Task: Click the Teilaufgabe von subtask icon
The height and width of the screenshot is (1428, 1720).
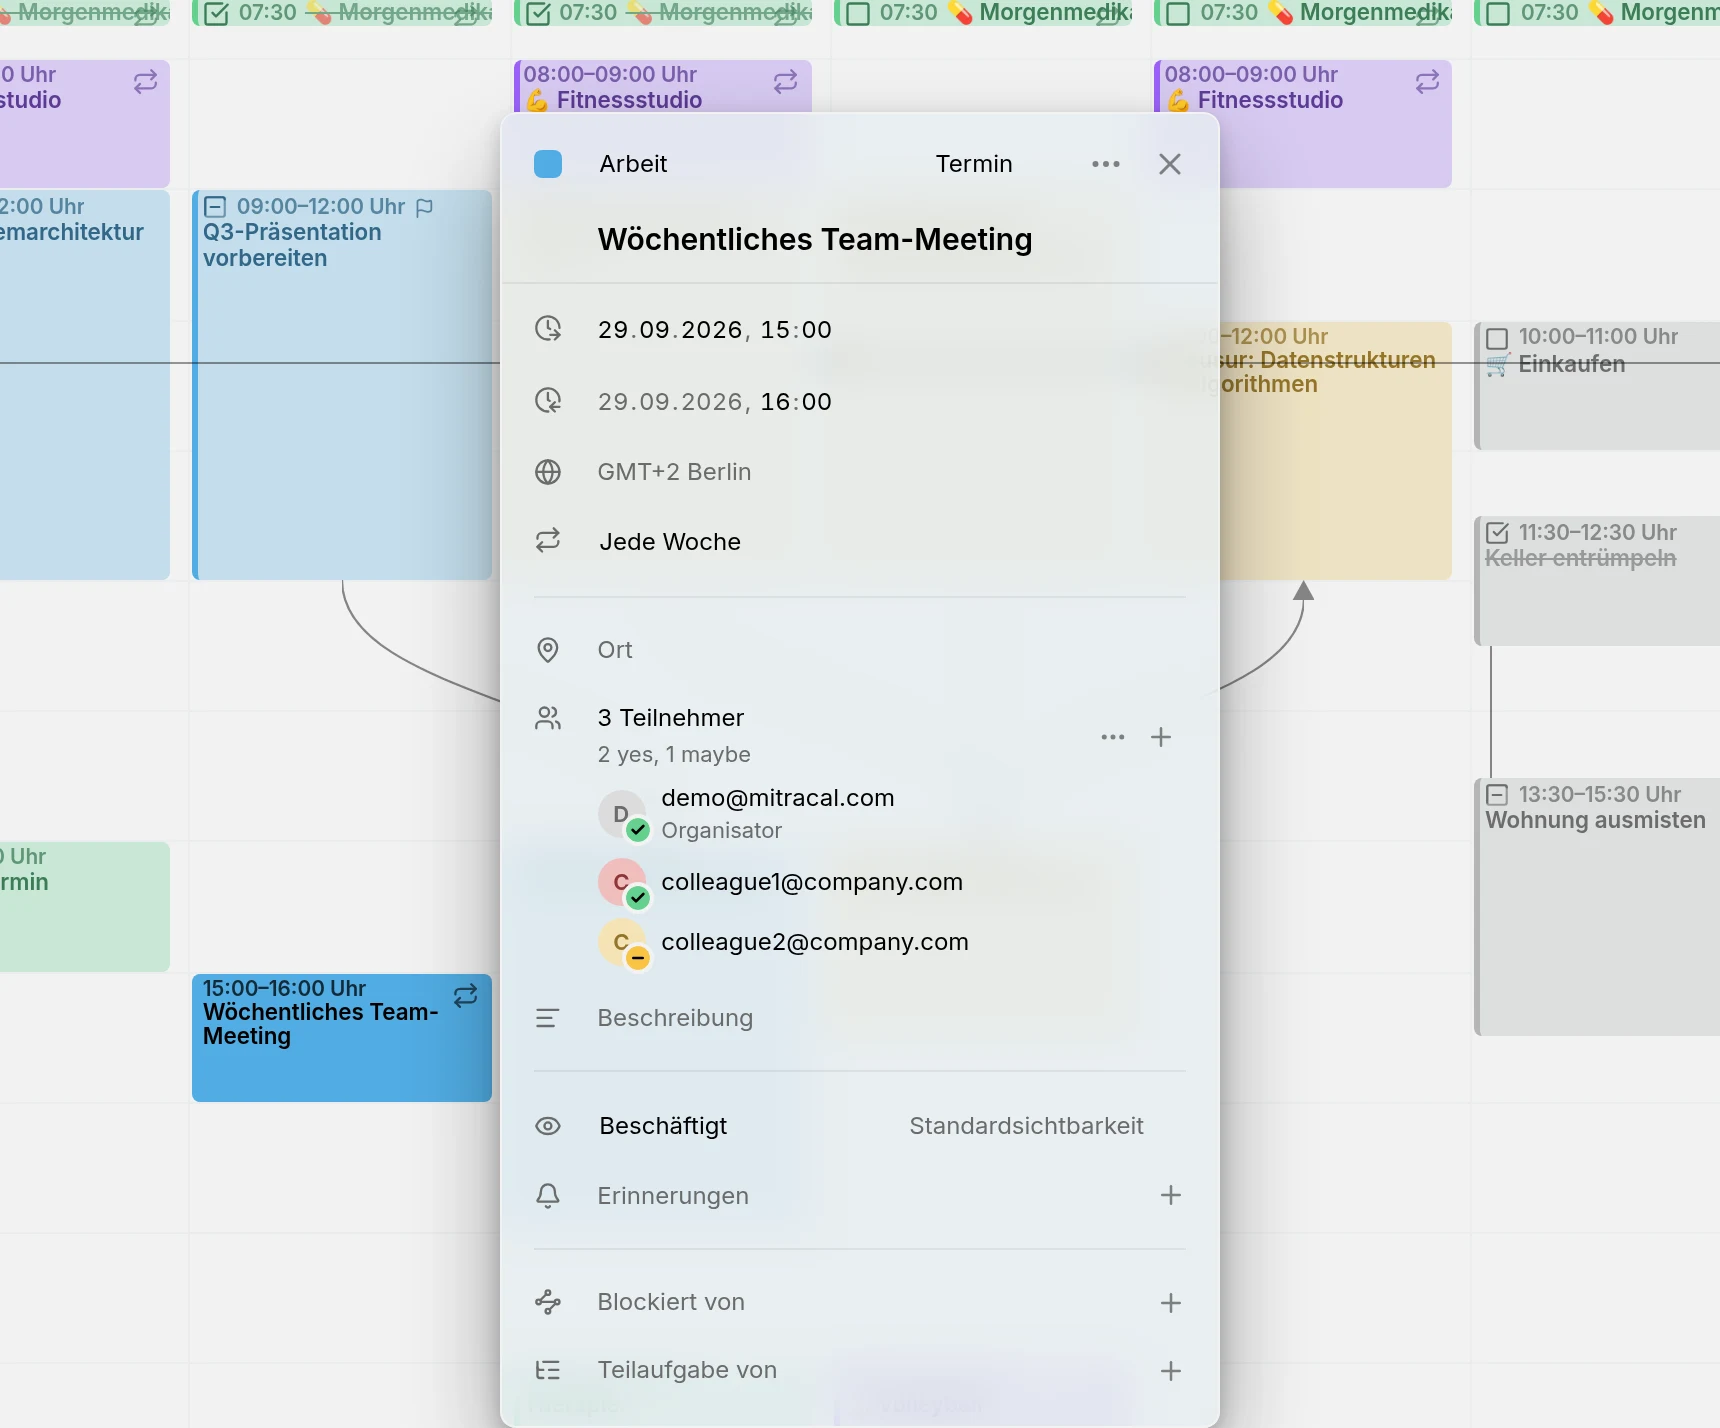Action: pyautogui.click(x=548, y=1370)
